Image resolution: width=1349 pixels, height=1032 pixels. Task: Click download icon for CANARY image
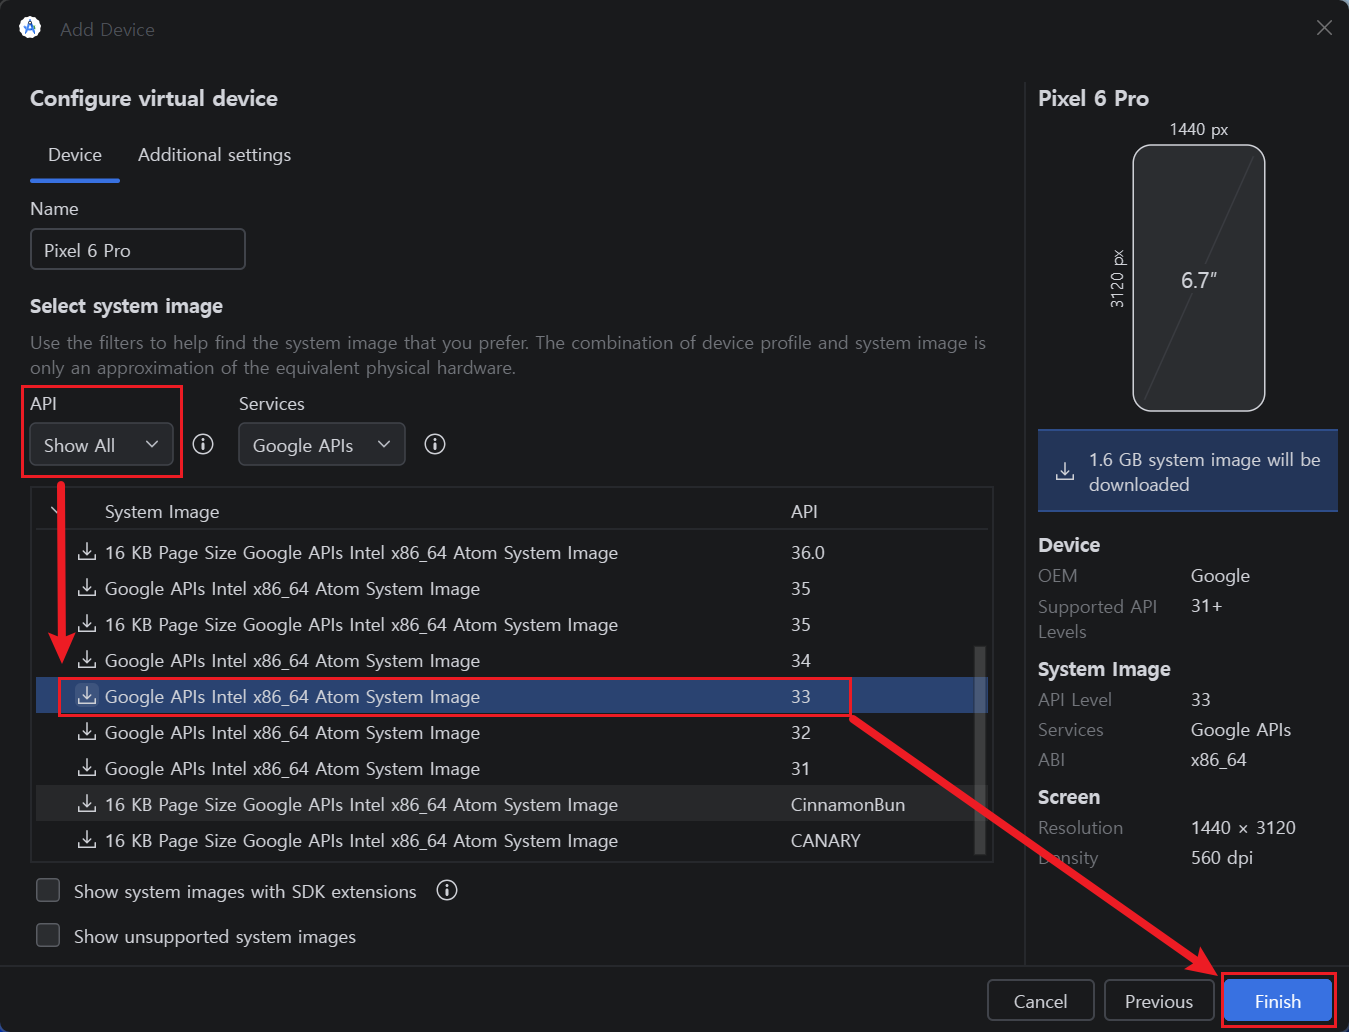coord(87,840)
